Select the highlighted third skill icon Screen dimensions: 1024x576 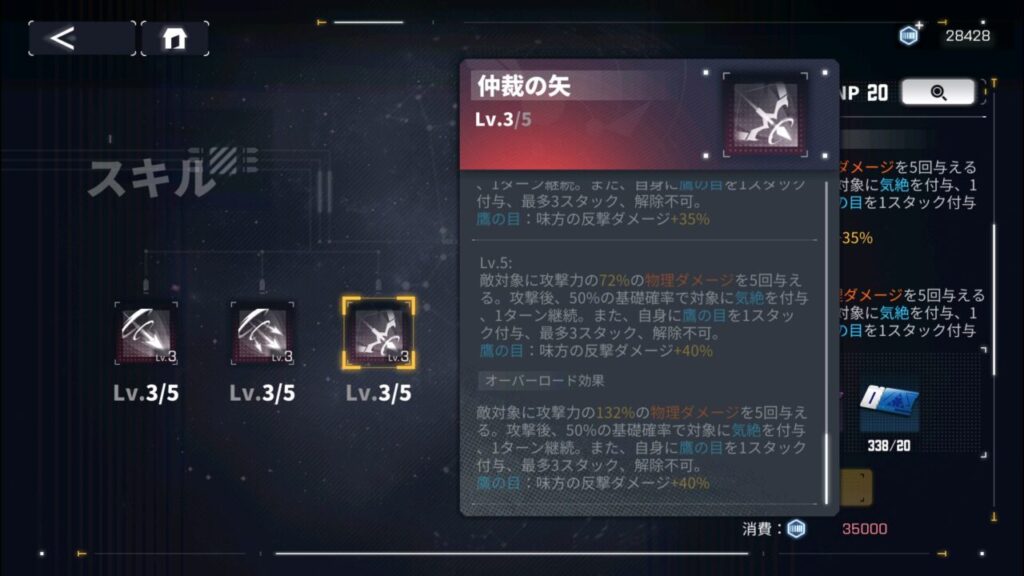(378, 333)
